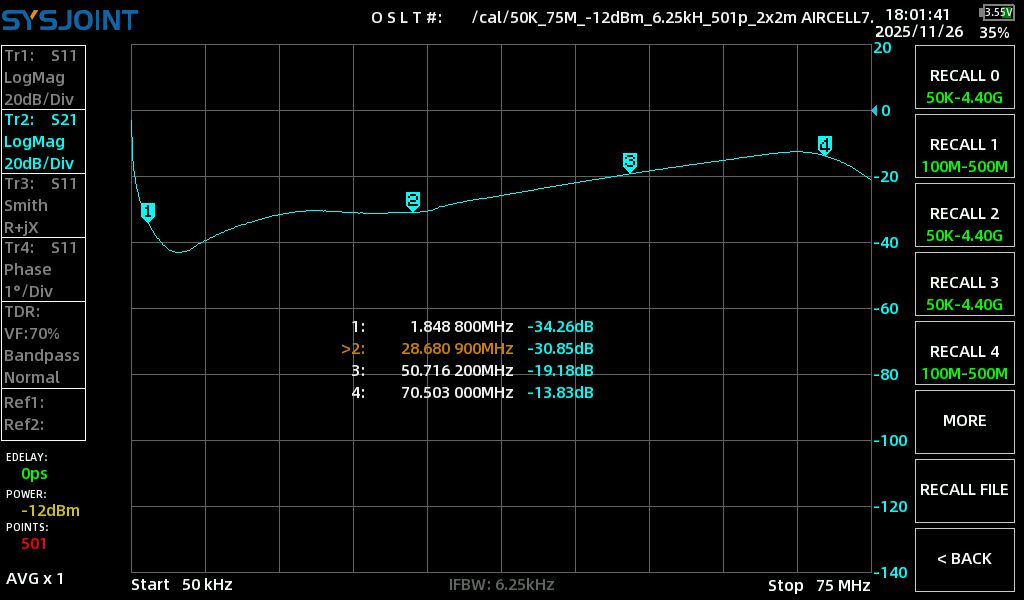Open the Ref1 Ref2 reference panel
The height and width of the screenshot is (600, 1024).
(43, 413)
